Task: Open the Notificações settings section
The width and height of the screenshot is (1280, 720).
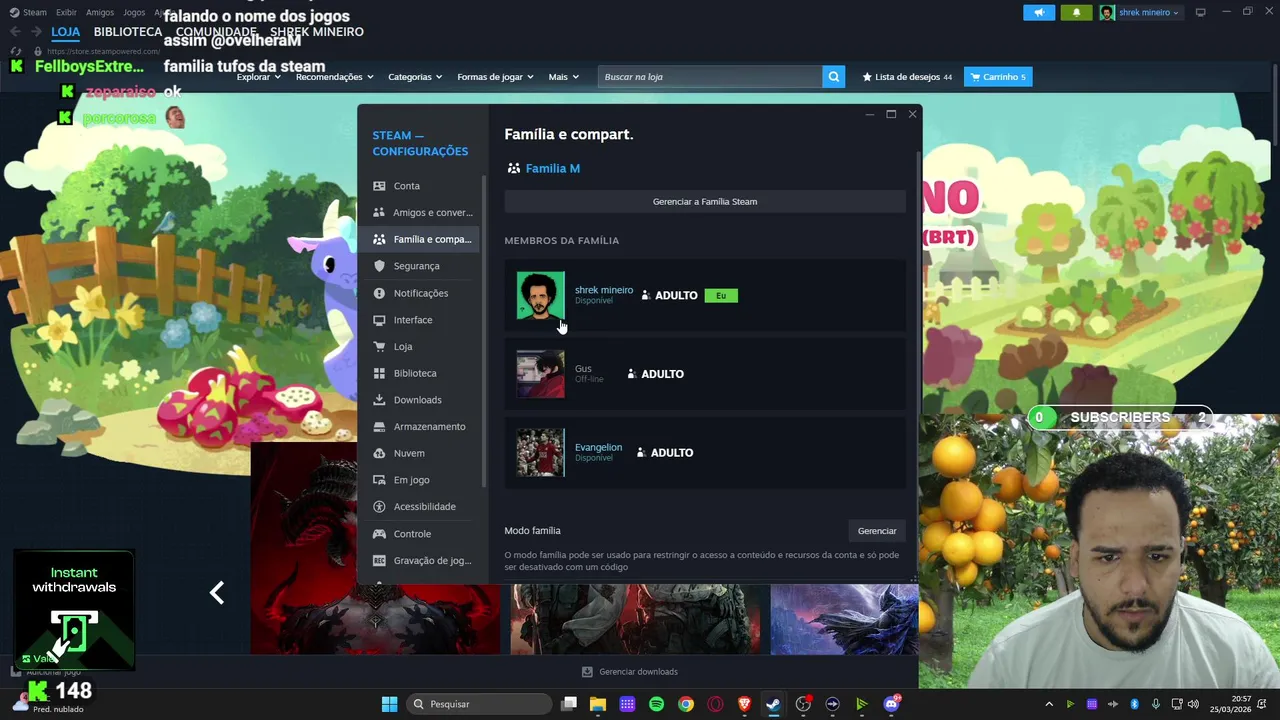Action: click(x=420, y=293)
